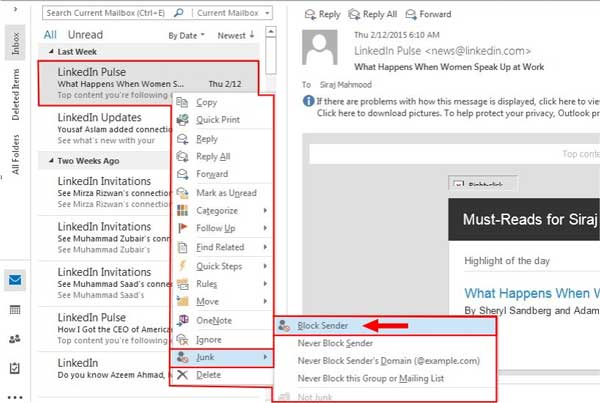Open 'See Mirza Rizwan's connection' email
600x403 pixels.
(x=105, y=193)
